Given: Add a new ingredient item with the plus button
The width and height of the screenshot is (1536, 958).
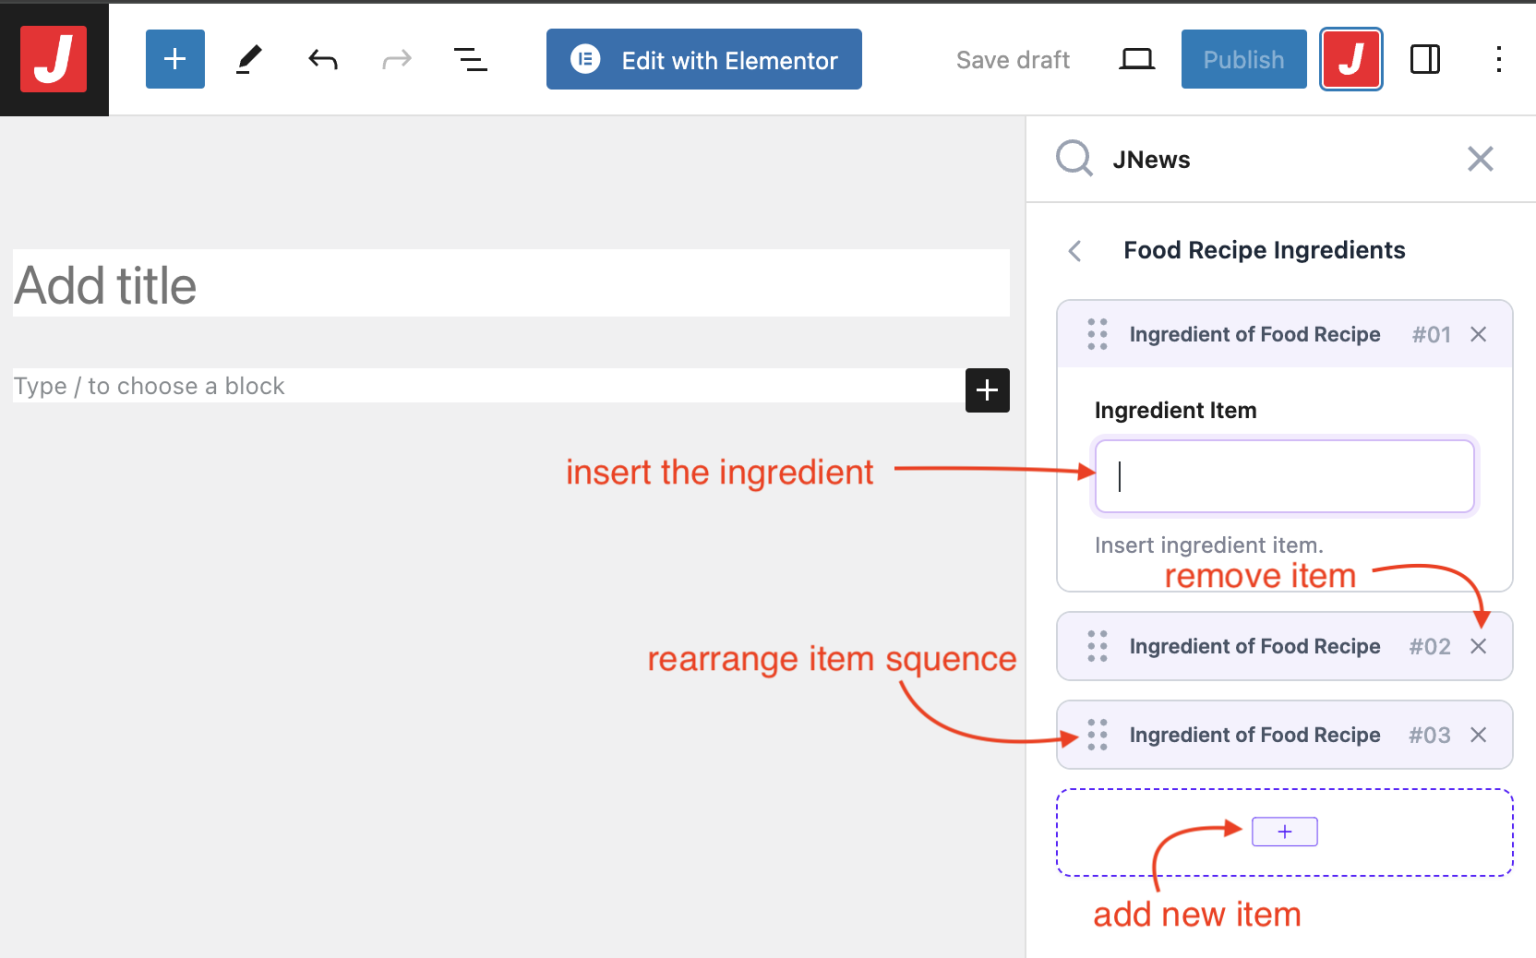Looking at the screenshot, I should click(x=1284, y=831).
